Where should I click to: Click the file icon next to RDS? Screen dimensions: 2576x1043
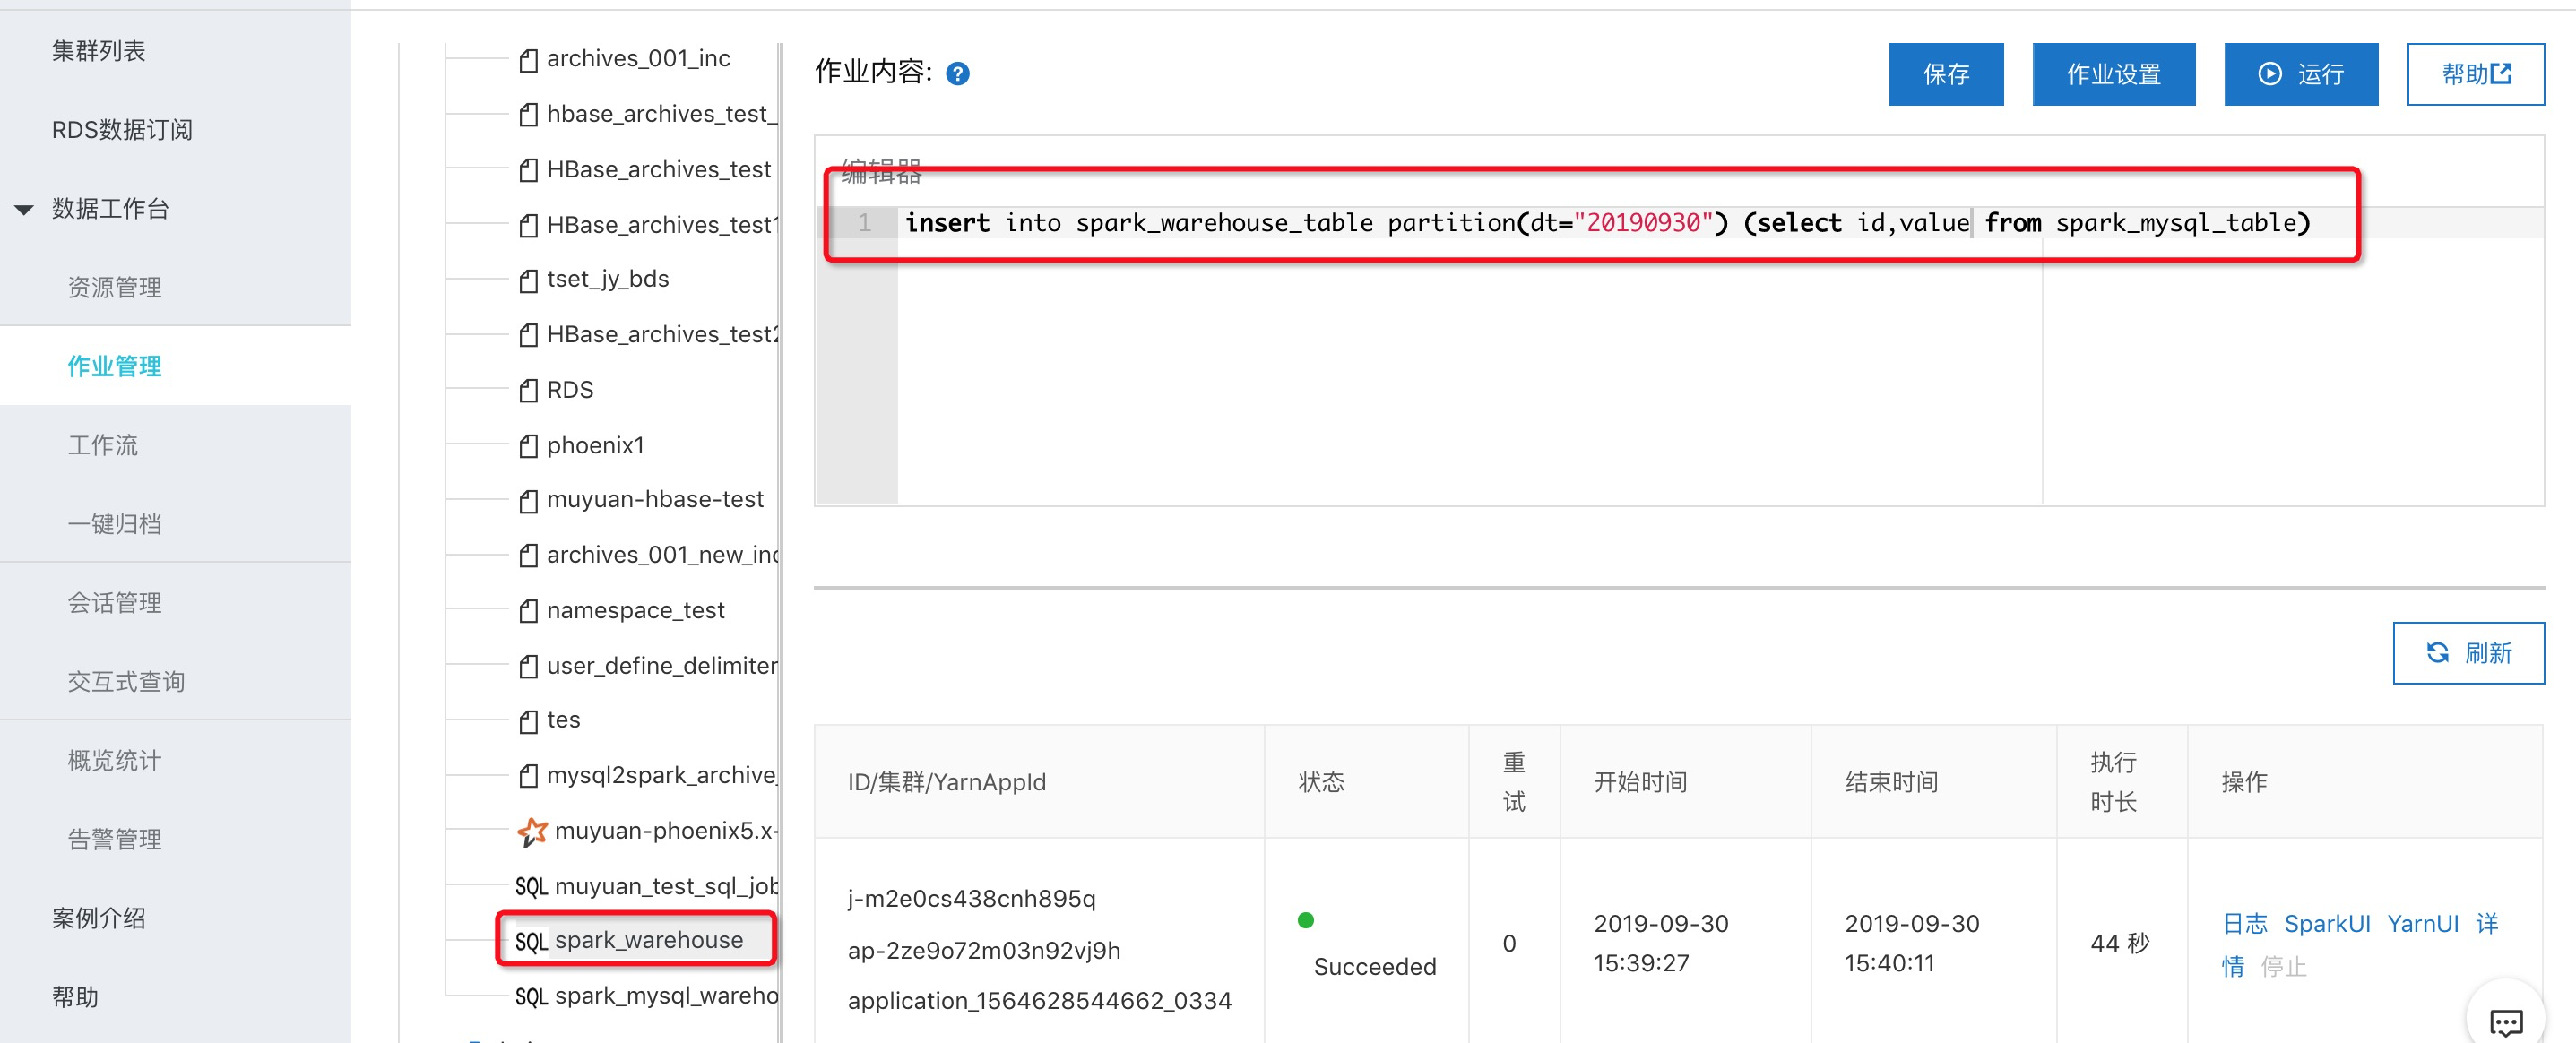click(x=529, y=391)
